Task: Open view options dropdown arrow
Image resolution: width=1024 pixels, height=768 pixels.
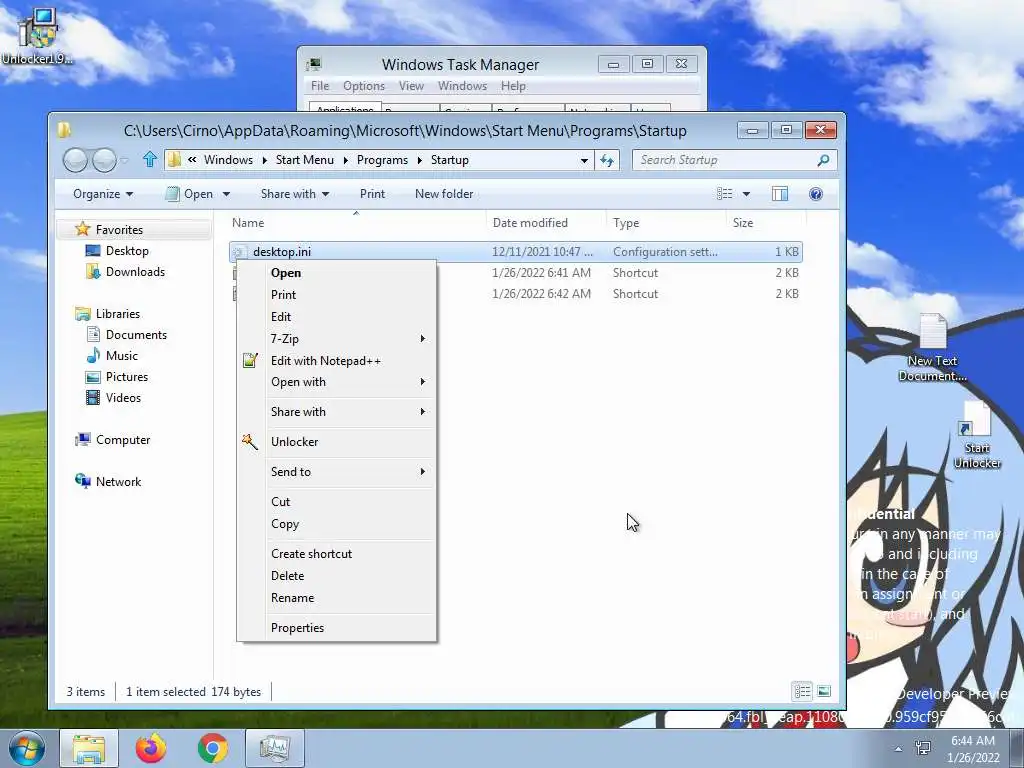Action: click(746, 194)
